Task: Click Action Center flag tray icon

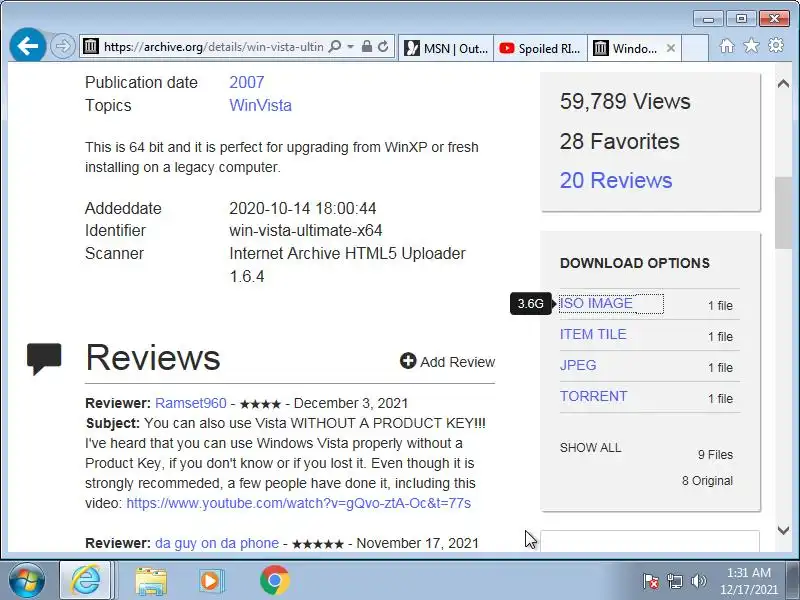Action: [651, 581]
